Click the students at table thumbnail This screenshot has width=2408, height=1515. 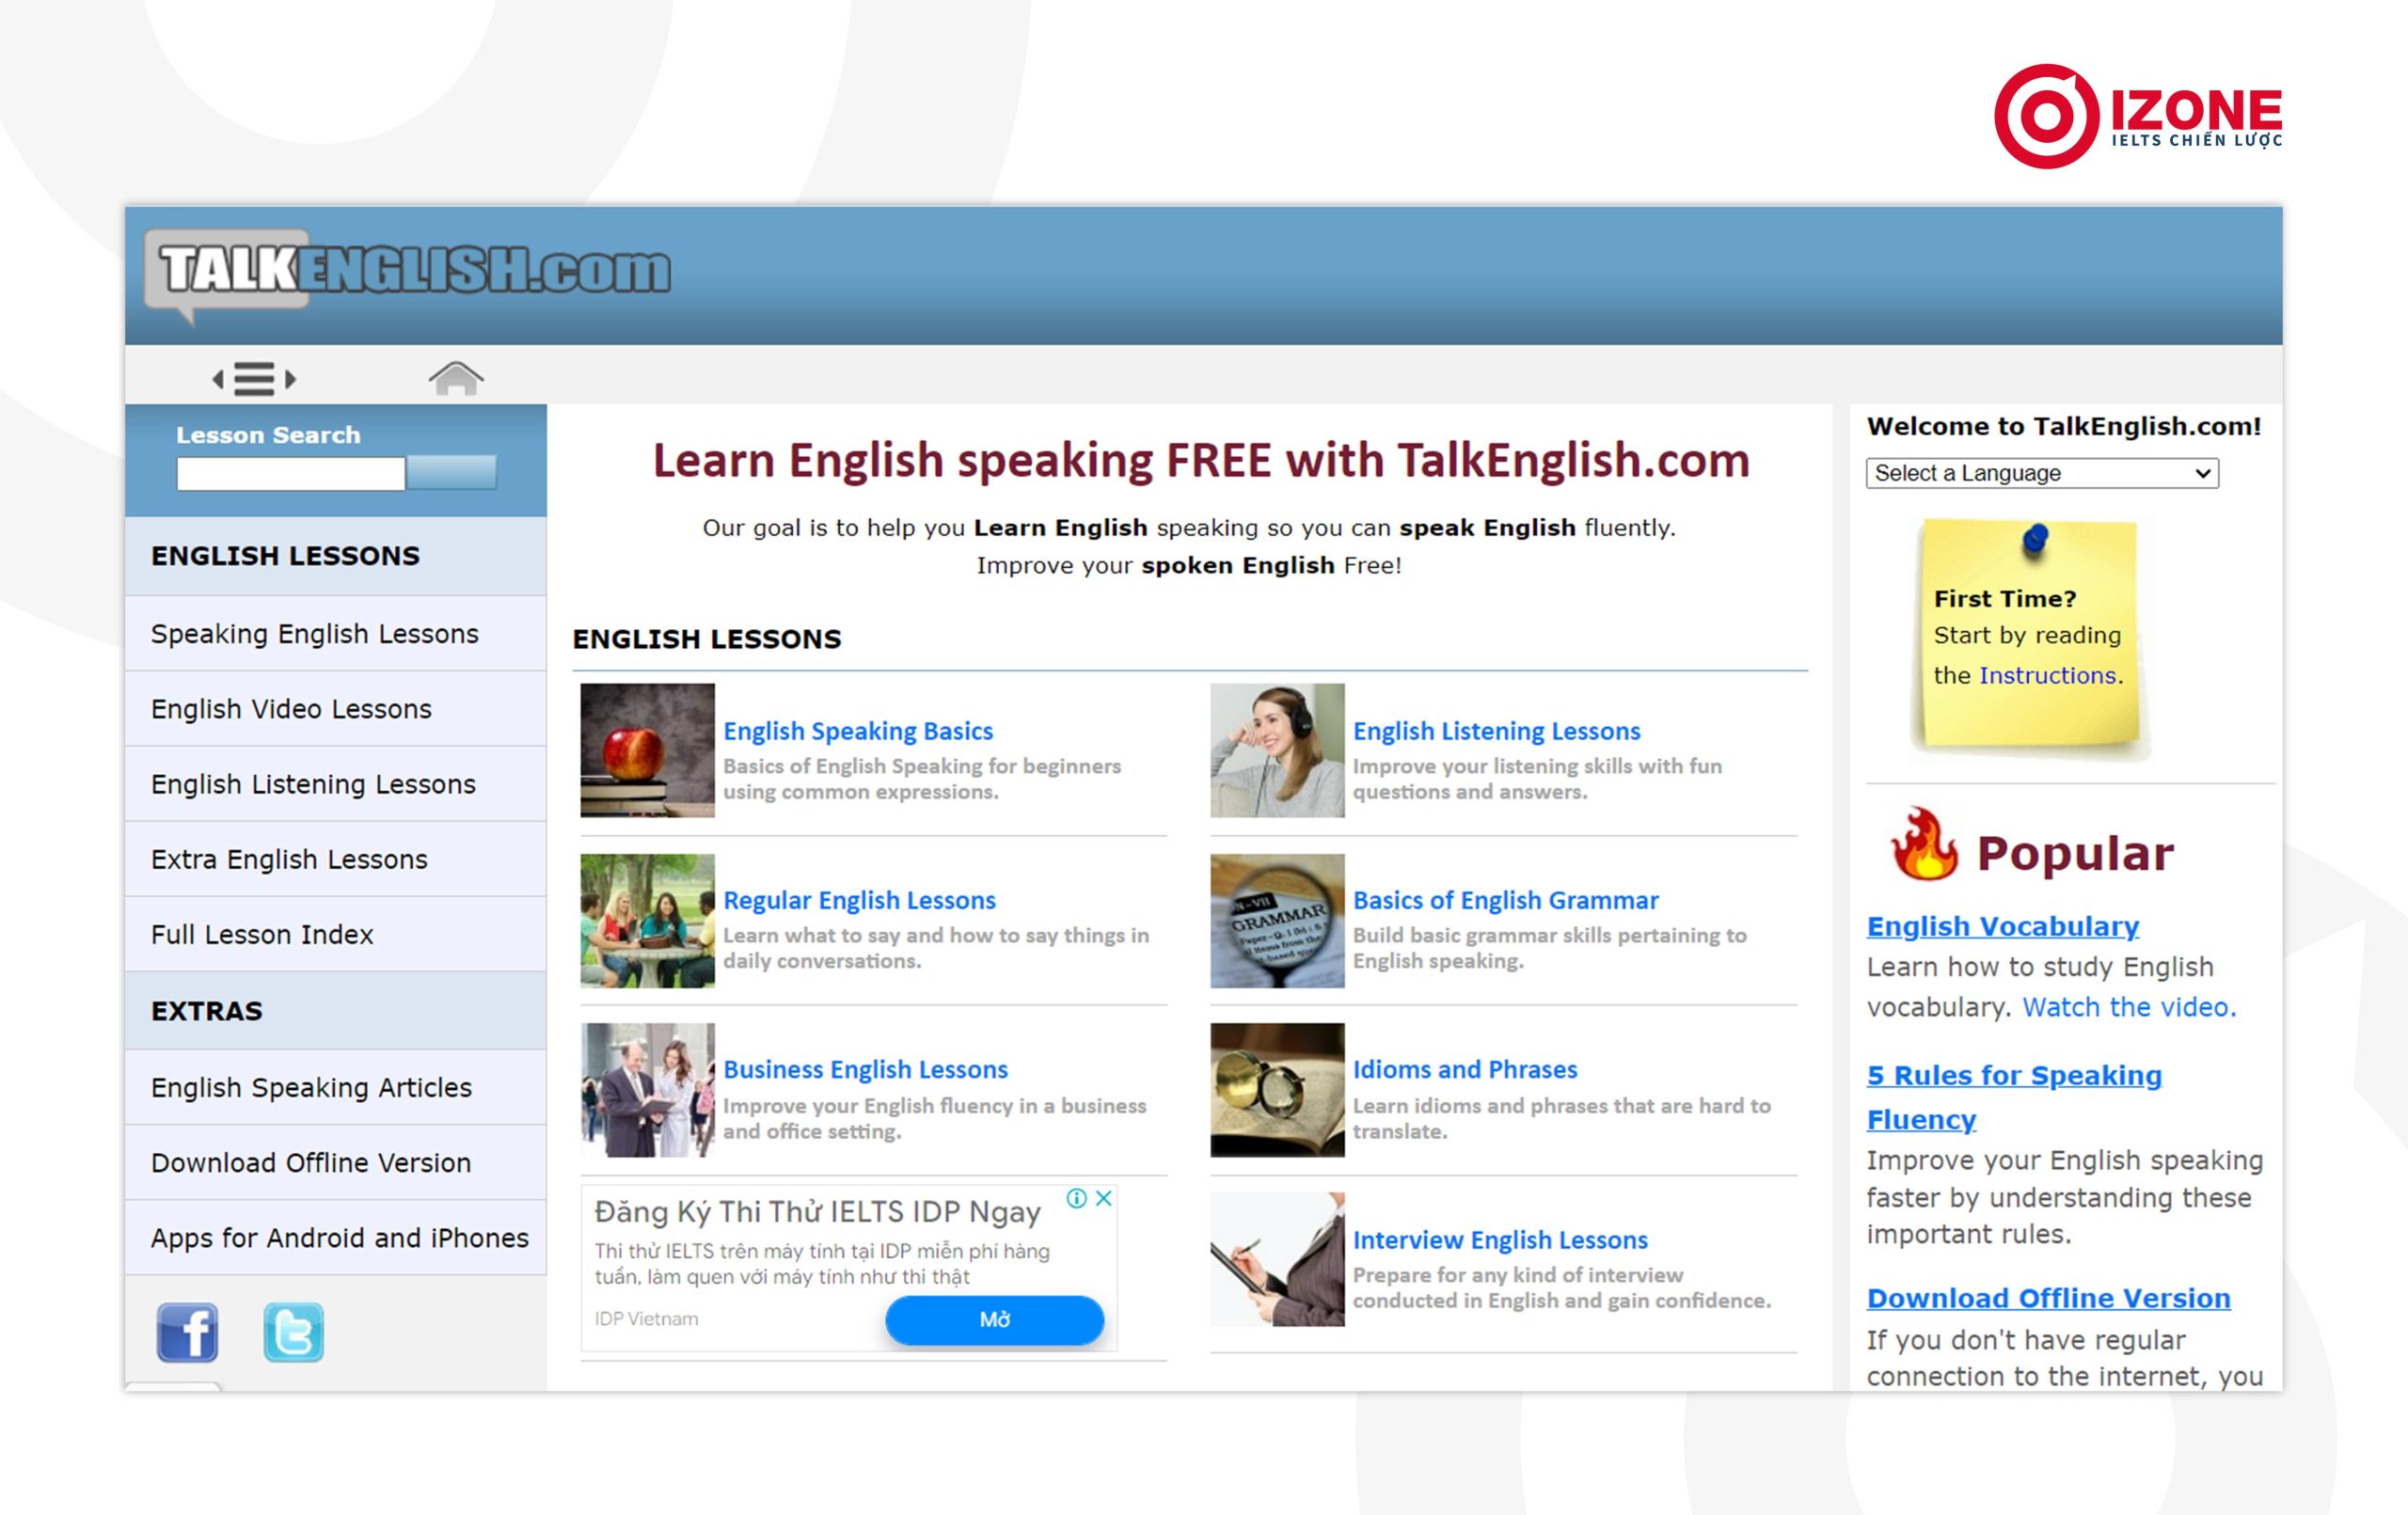(647, 920)
